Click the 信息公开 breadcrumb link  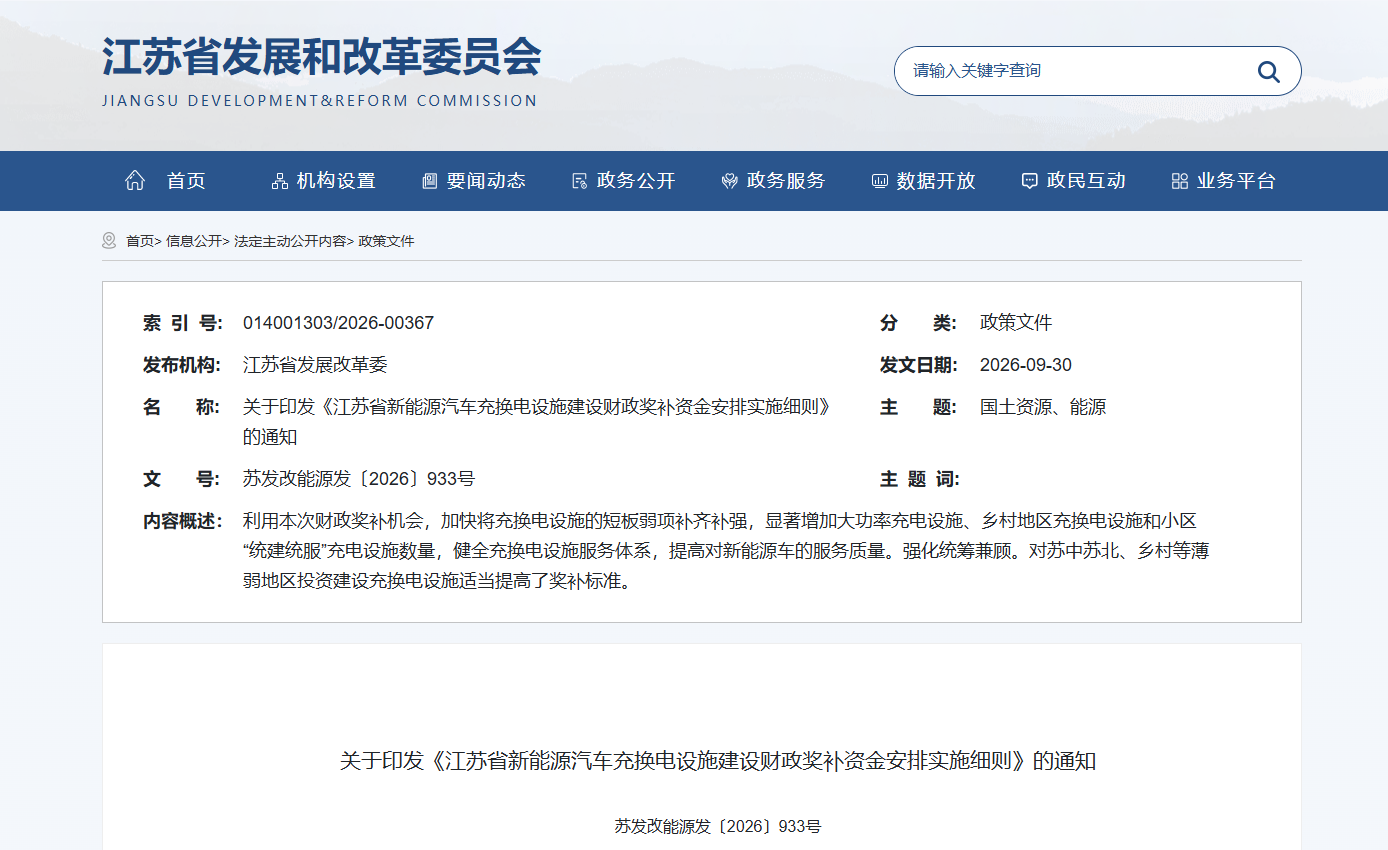click(194, 241)
